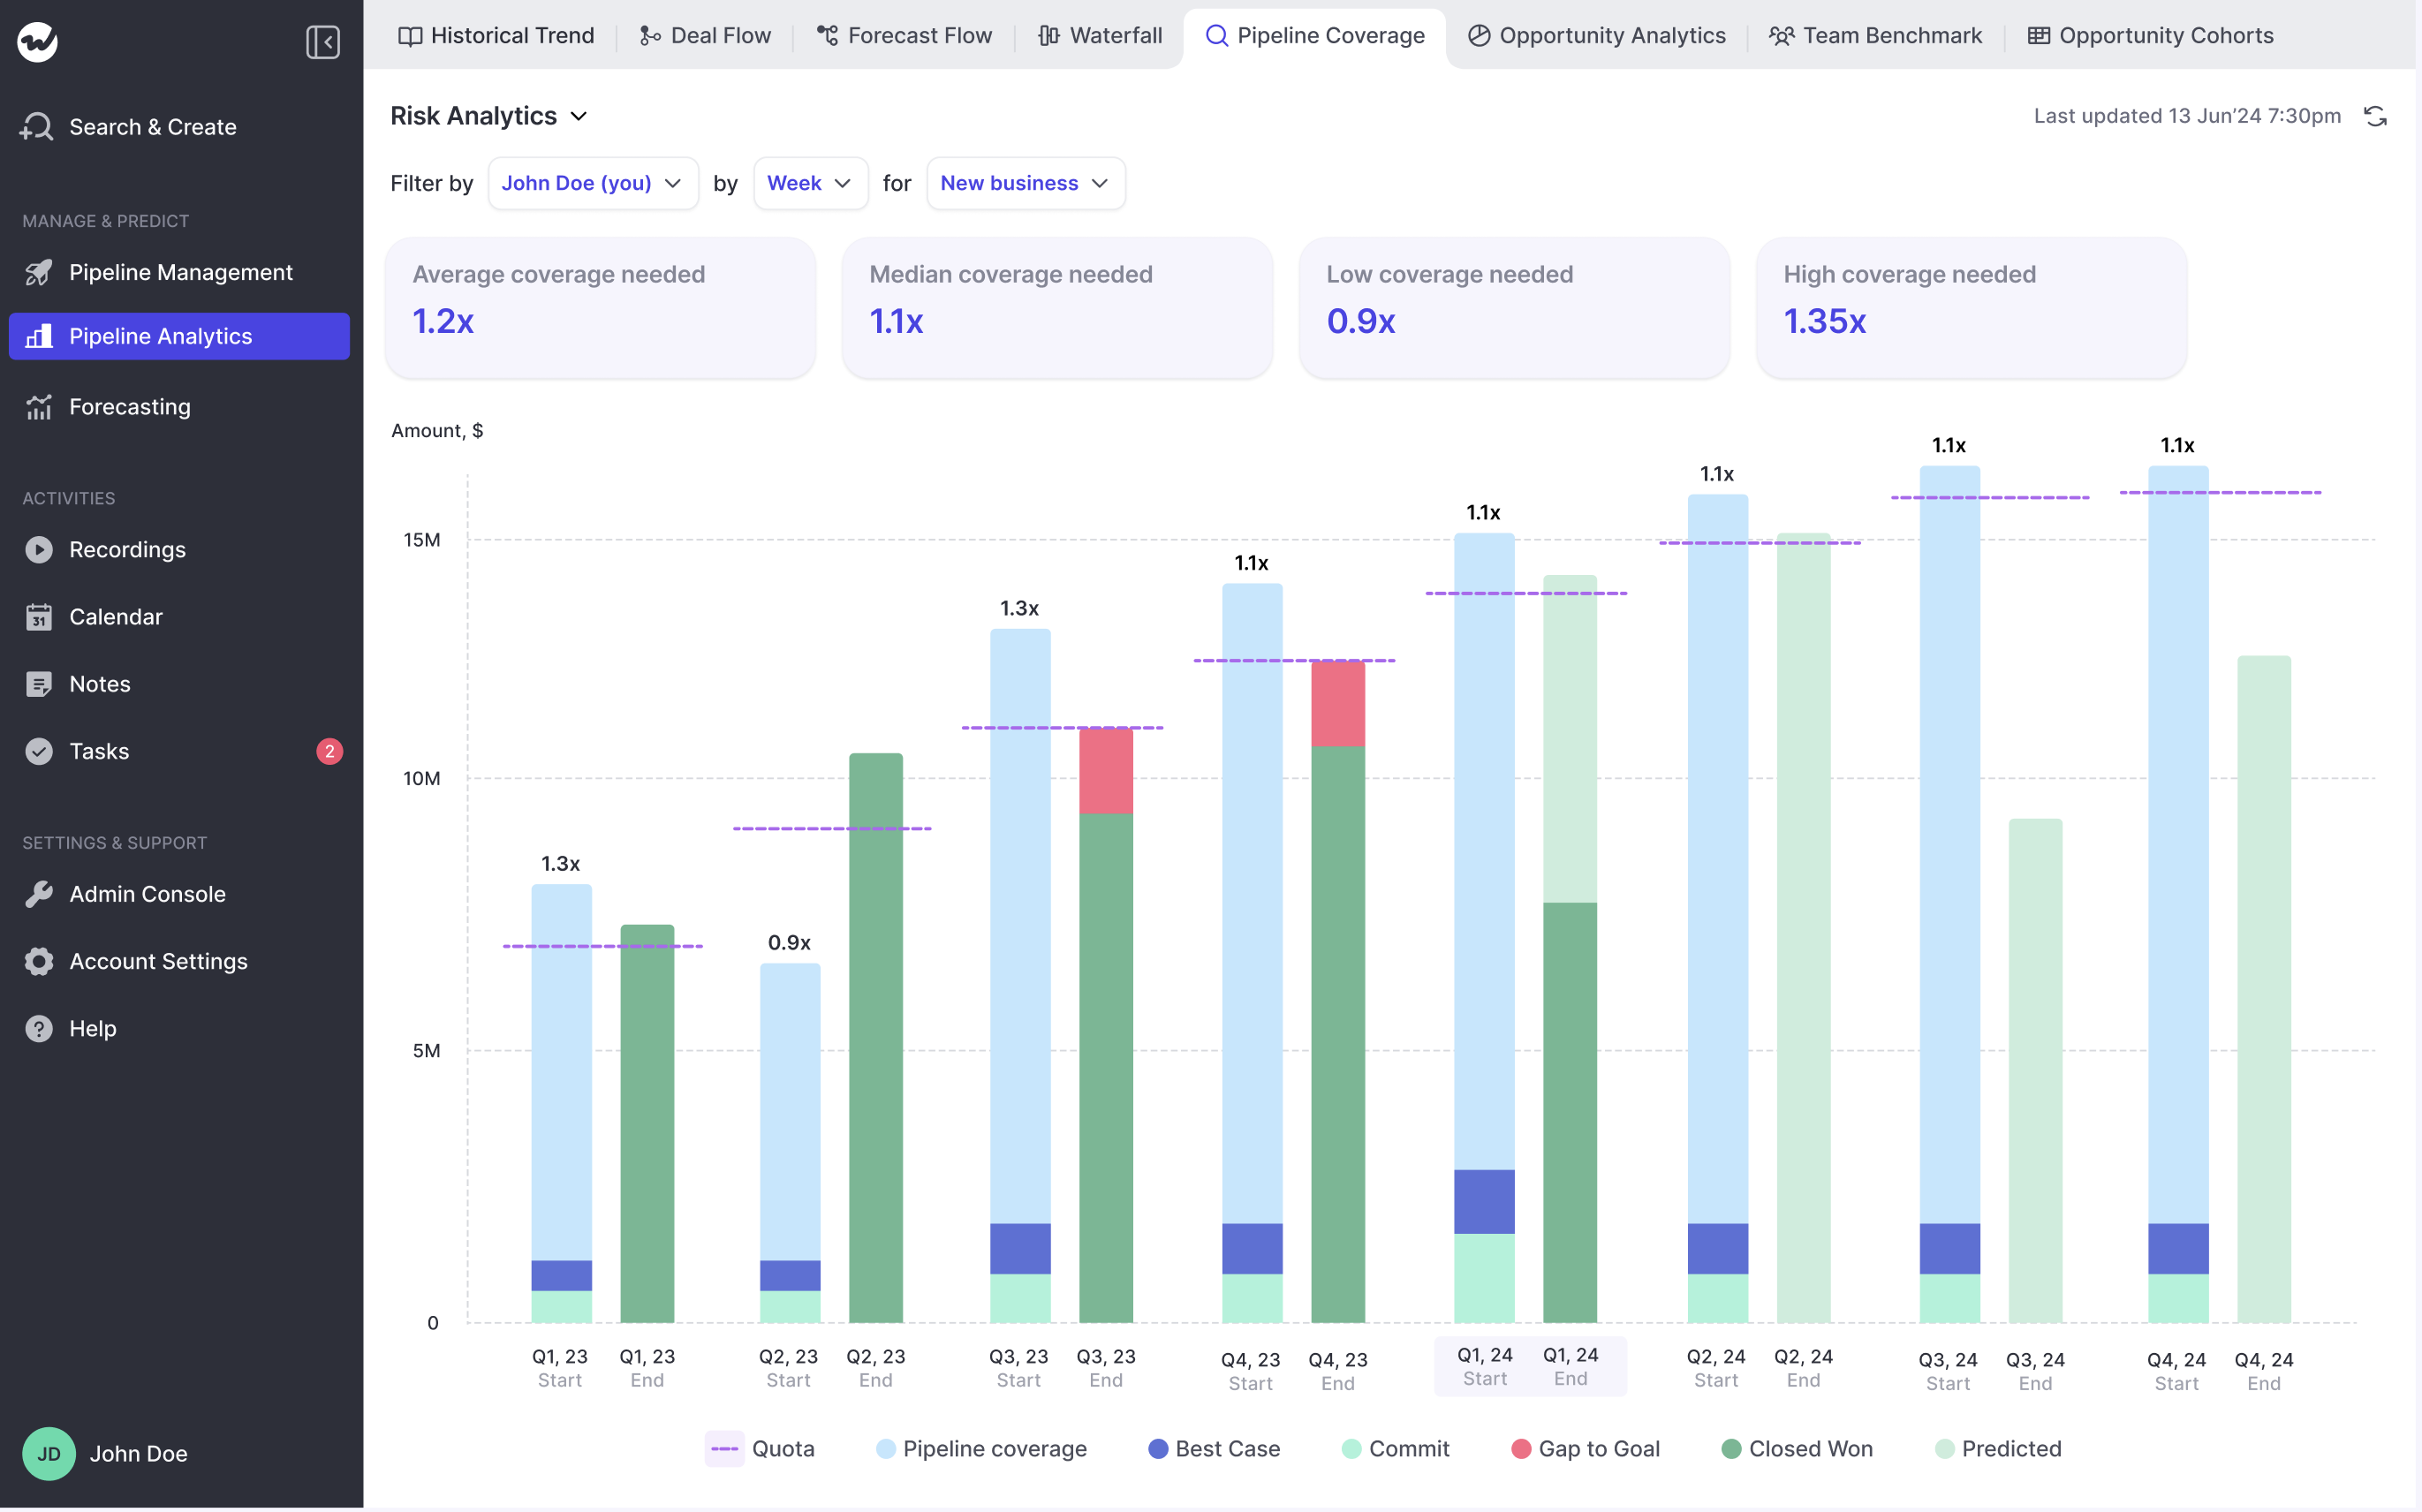Click the Pipeline Management rocket icon
Image resolution: width=2422 pixels, height=1512 pixels.
[x=38, y=272]
